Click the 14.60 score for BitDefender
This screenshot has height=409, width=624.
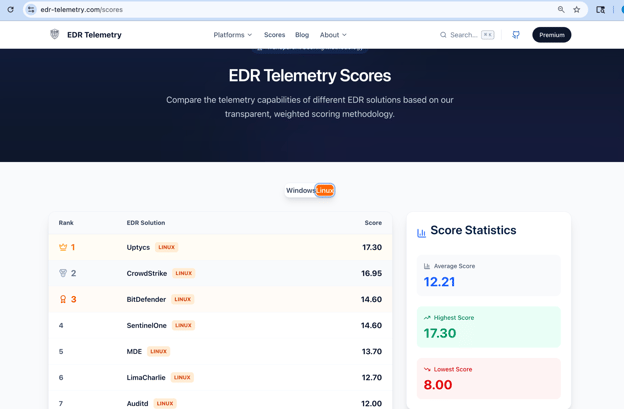[x=371, y=299]
